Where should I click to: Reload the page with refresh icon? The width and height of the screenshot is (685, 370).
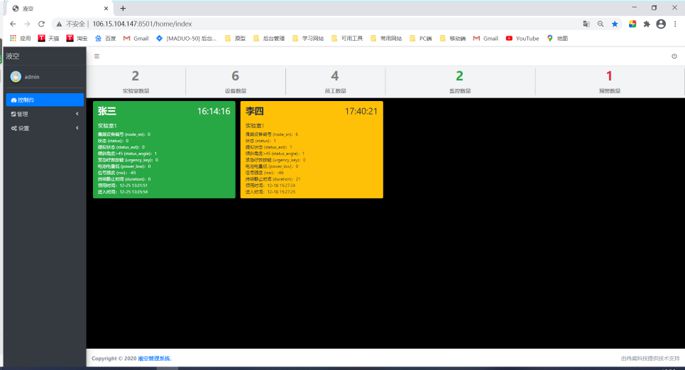41,24
